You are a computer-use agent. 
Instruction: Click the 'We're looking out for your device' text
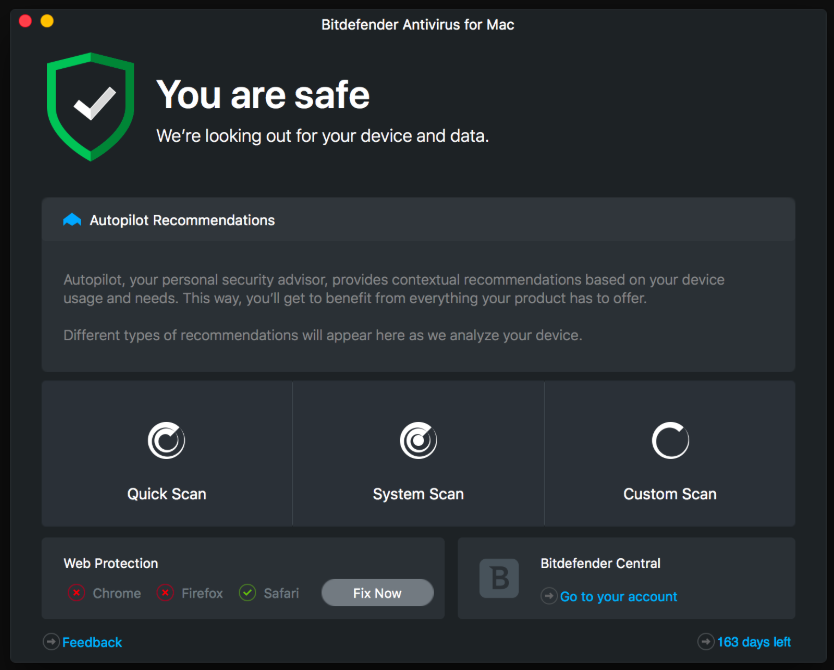(322, 136)
